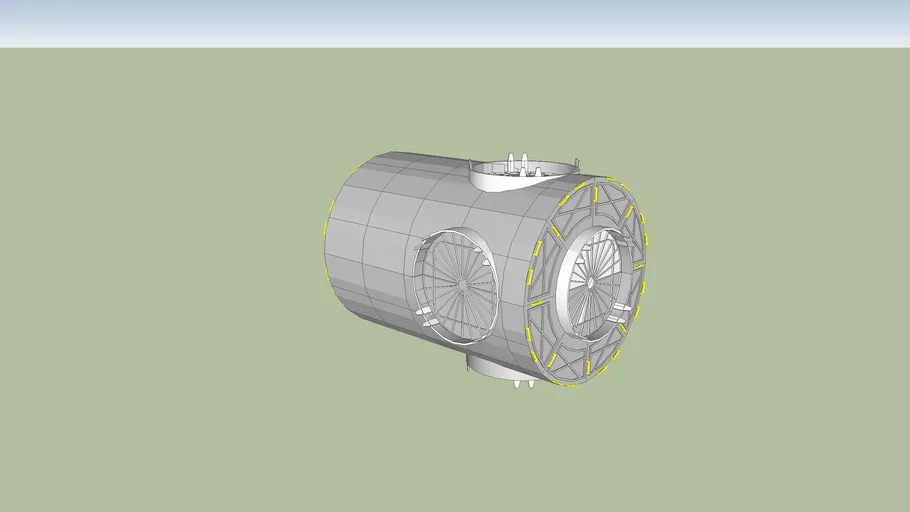
Task: Click the tall alignment pins in the top port
Action: [517, 162]
